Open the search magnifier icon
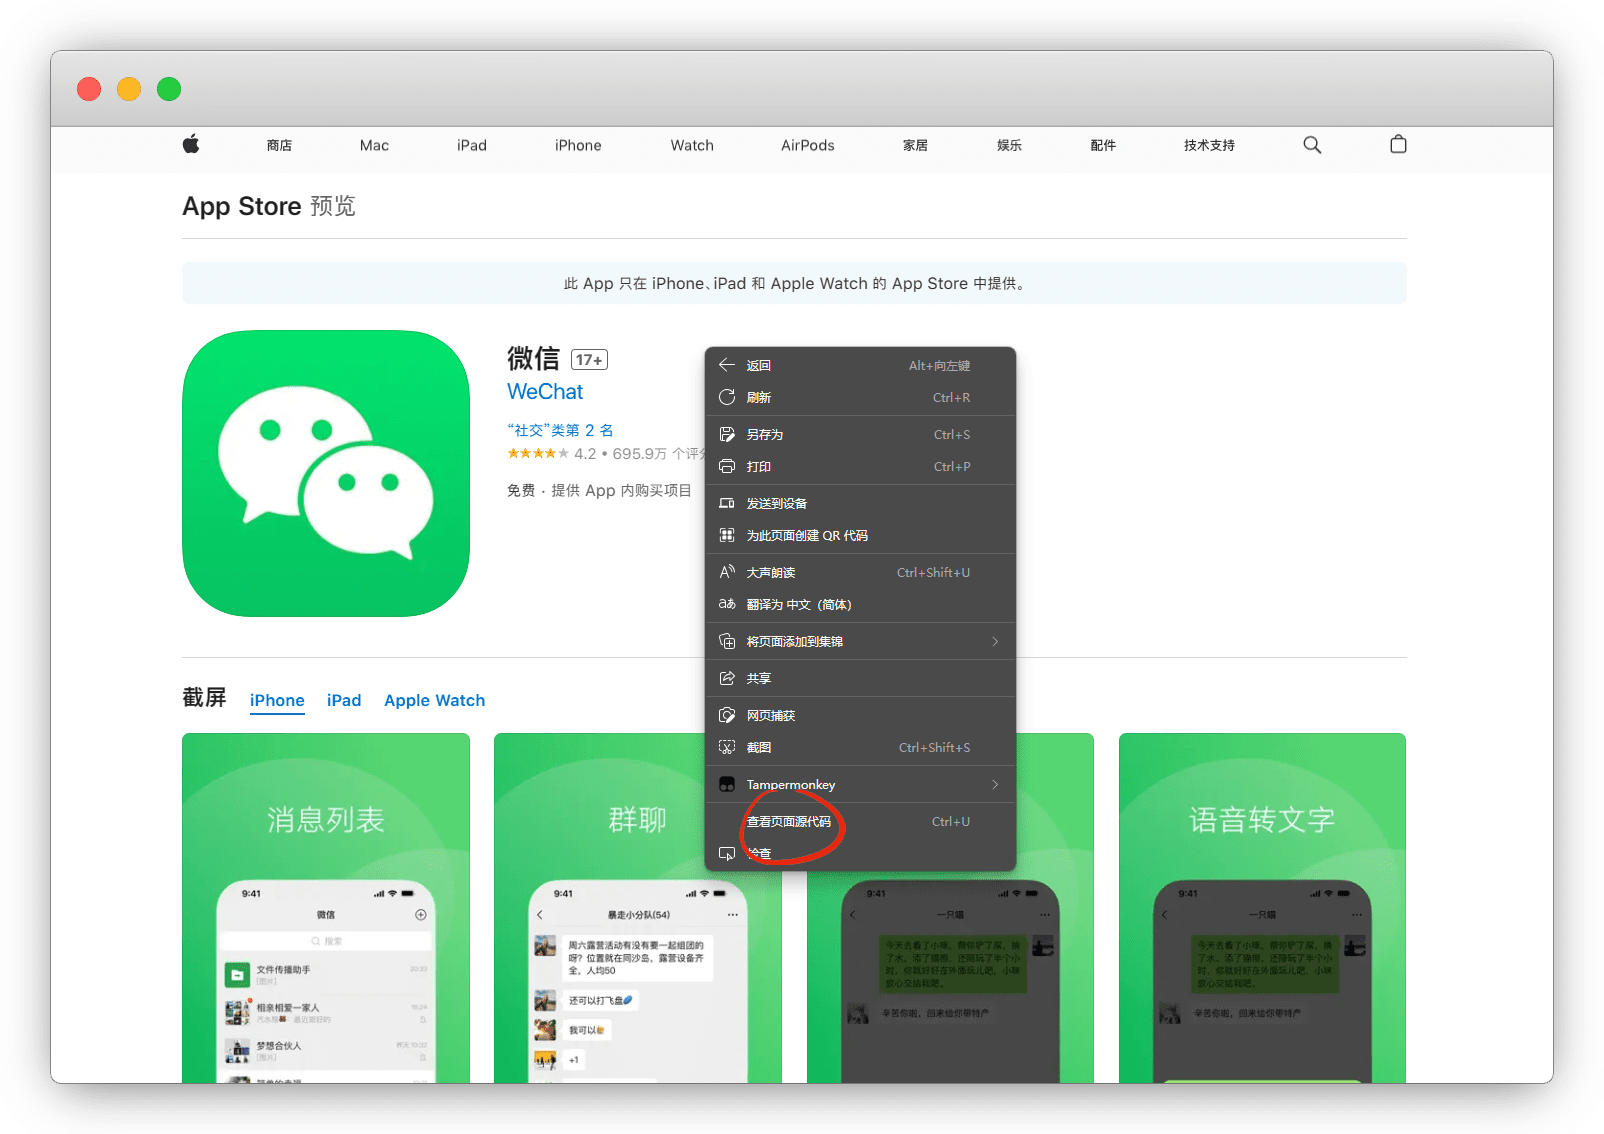This screenshot has width=1604, height=1134. point(1312,145)
